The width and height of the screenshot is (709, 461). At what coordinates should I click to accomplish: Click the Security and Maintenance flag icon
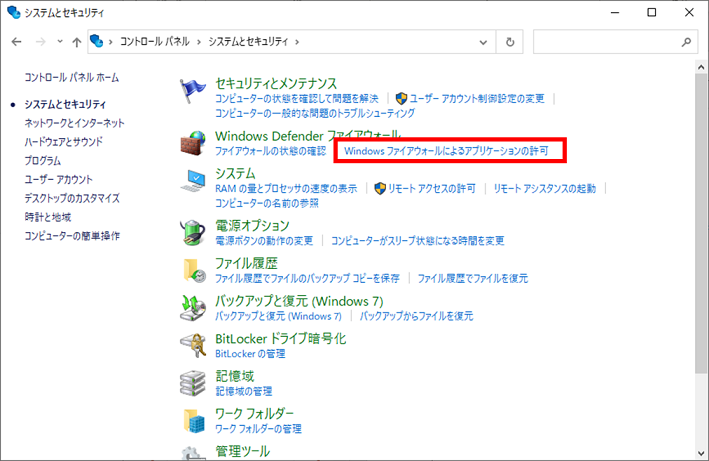point(192,90)
